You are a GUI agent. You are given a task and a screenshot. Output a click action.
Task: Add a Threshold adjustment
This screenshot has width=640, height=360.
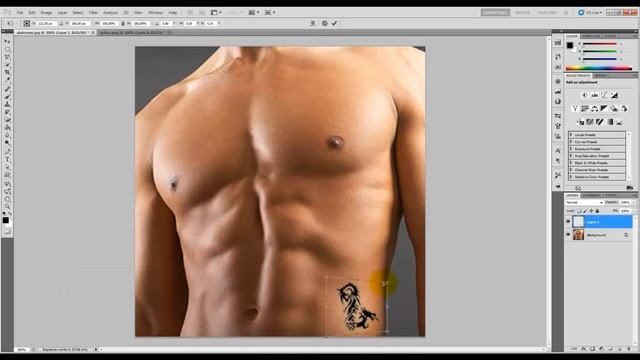(600, 122)
